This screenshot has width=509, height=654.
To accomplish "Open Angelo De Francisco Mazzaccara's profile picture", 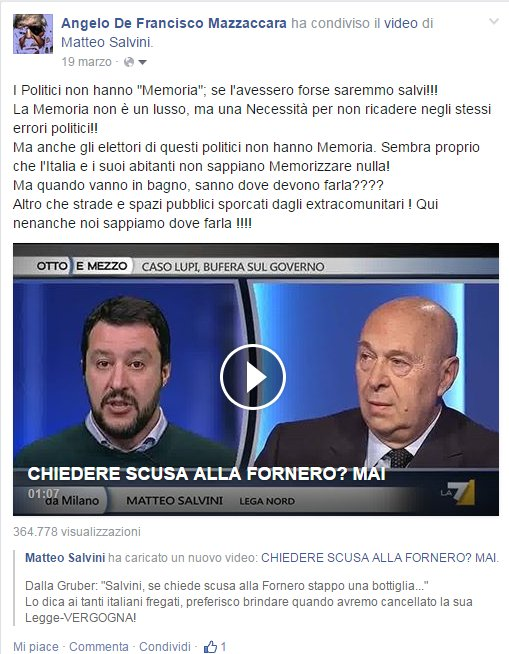I will (33, 34).
